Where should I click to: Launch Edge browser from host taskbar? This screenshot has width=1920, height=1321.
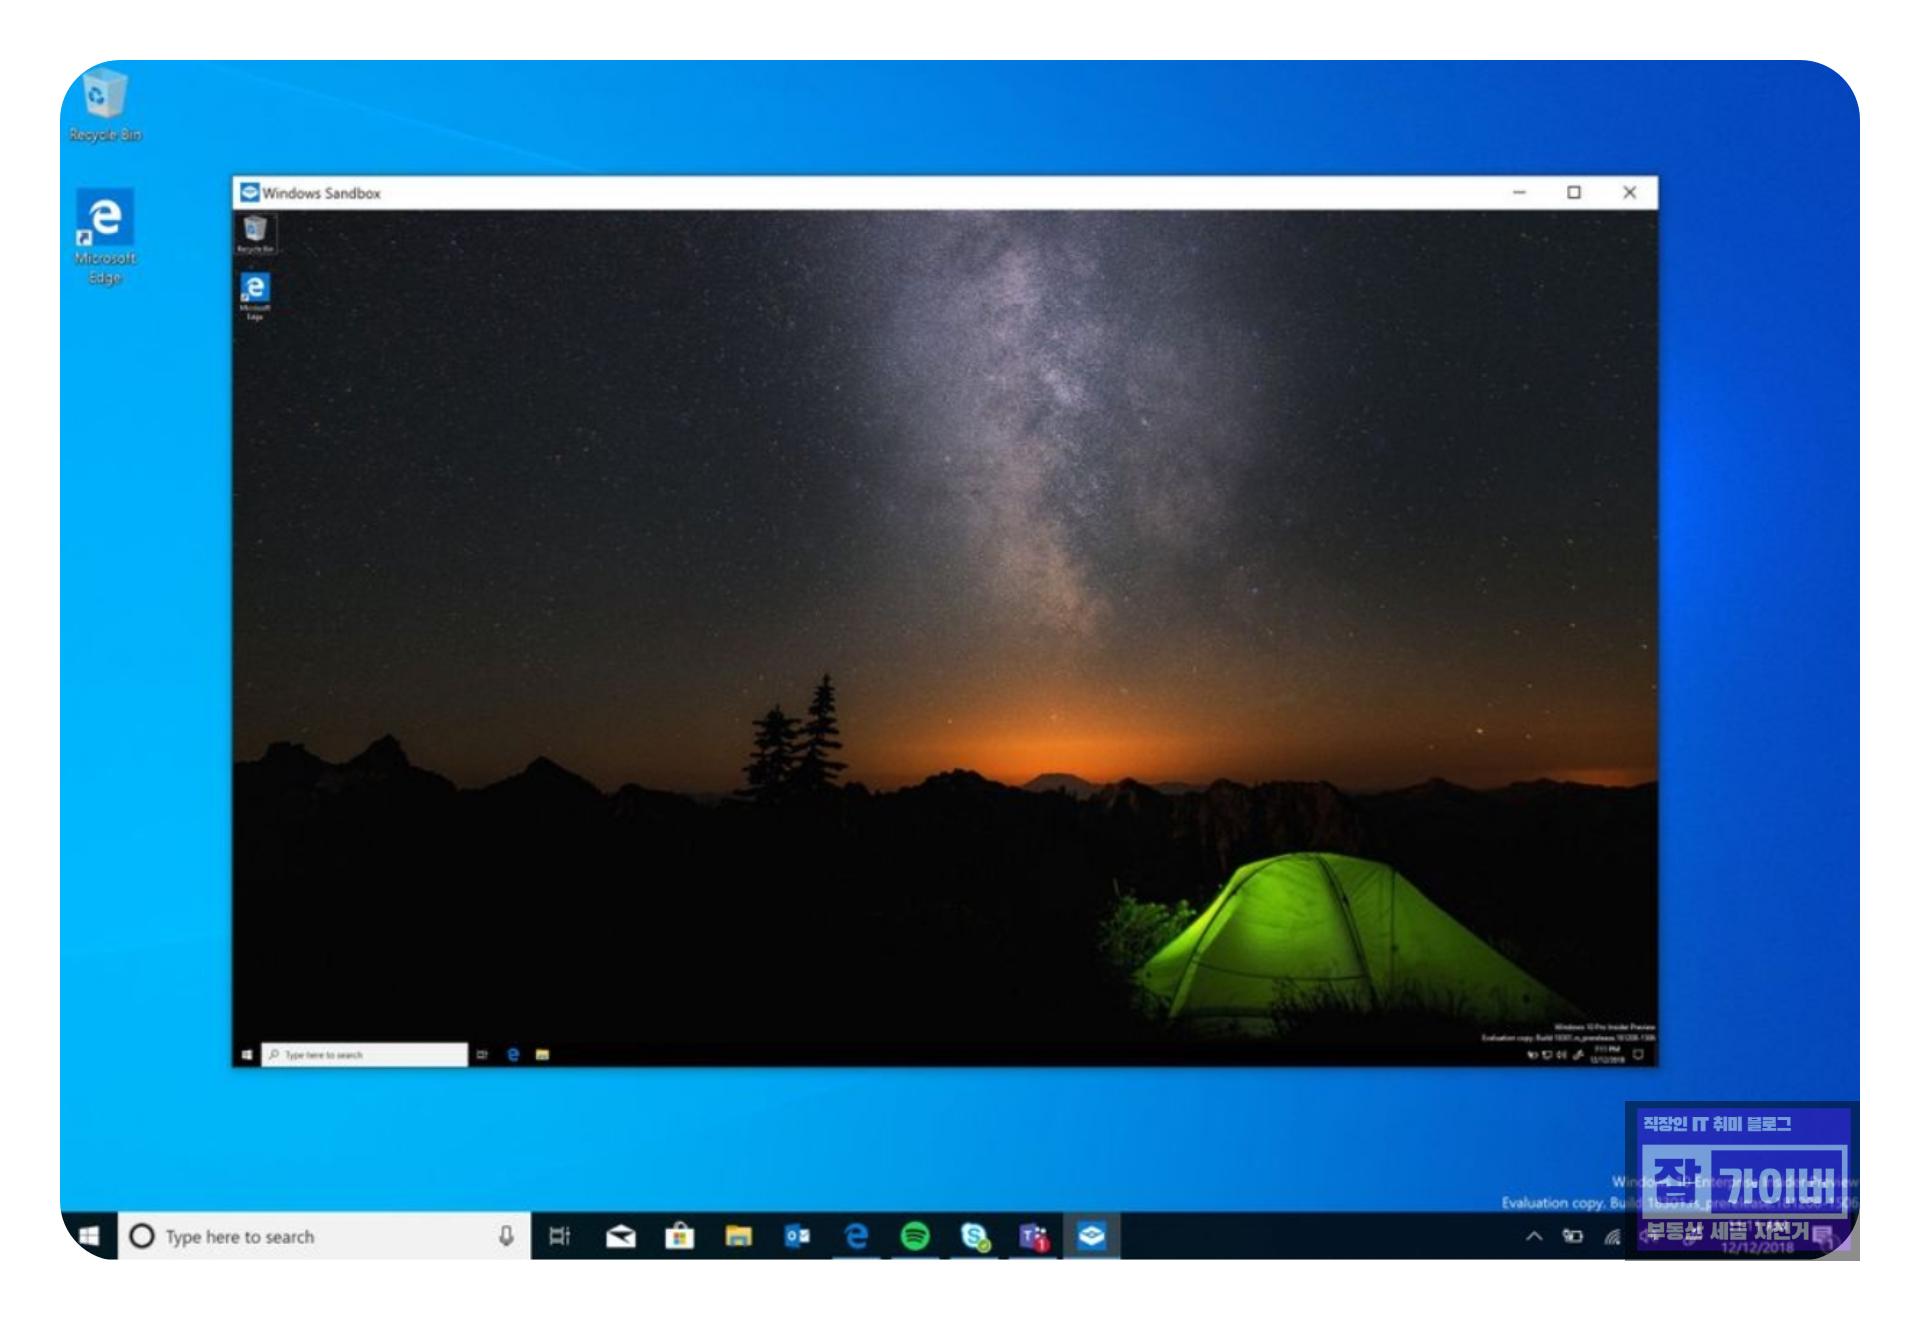[x=856, y=1237]
